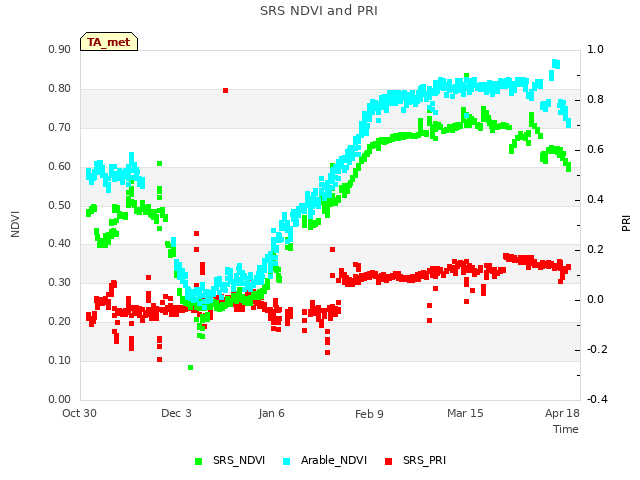Click the 0.30 NDVI axis value
This screenshot has height=480, width=640.
pos(60,282)
